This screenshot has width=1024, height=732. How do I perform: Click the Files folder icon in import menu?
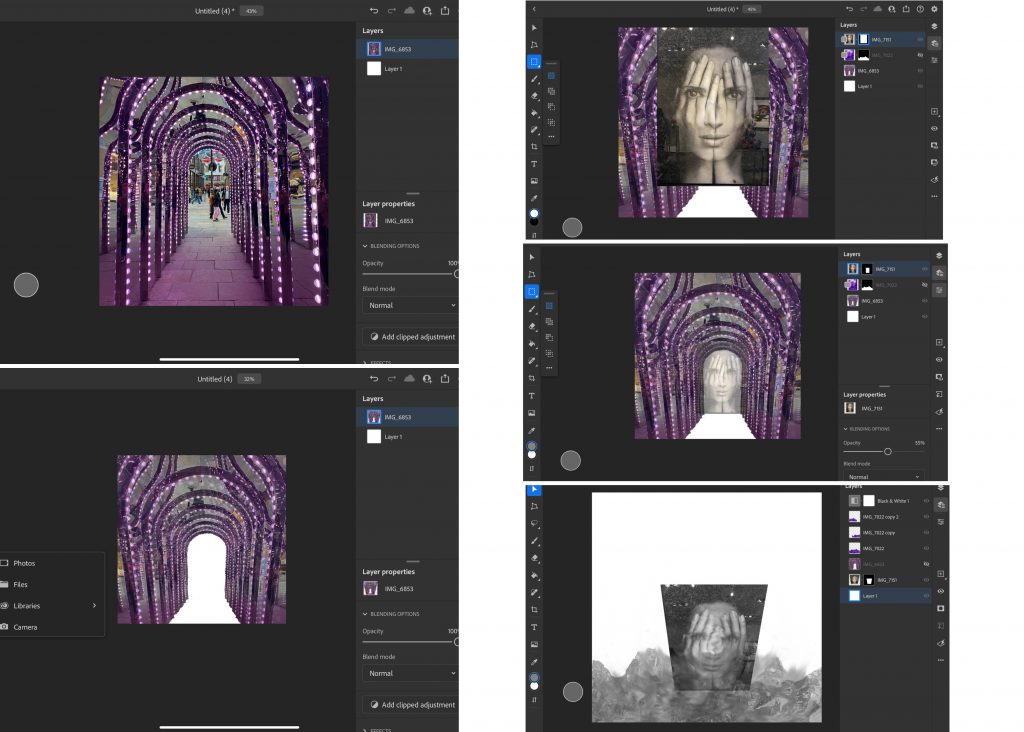(5, 584)
